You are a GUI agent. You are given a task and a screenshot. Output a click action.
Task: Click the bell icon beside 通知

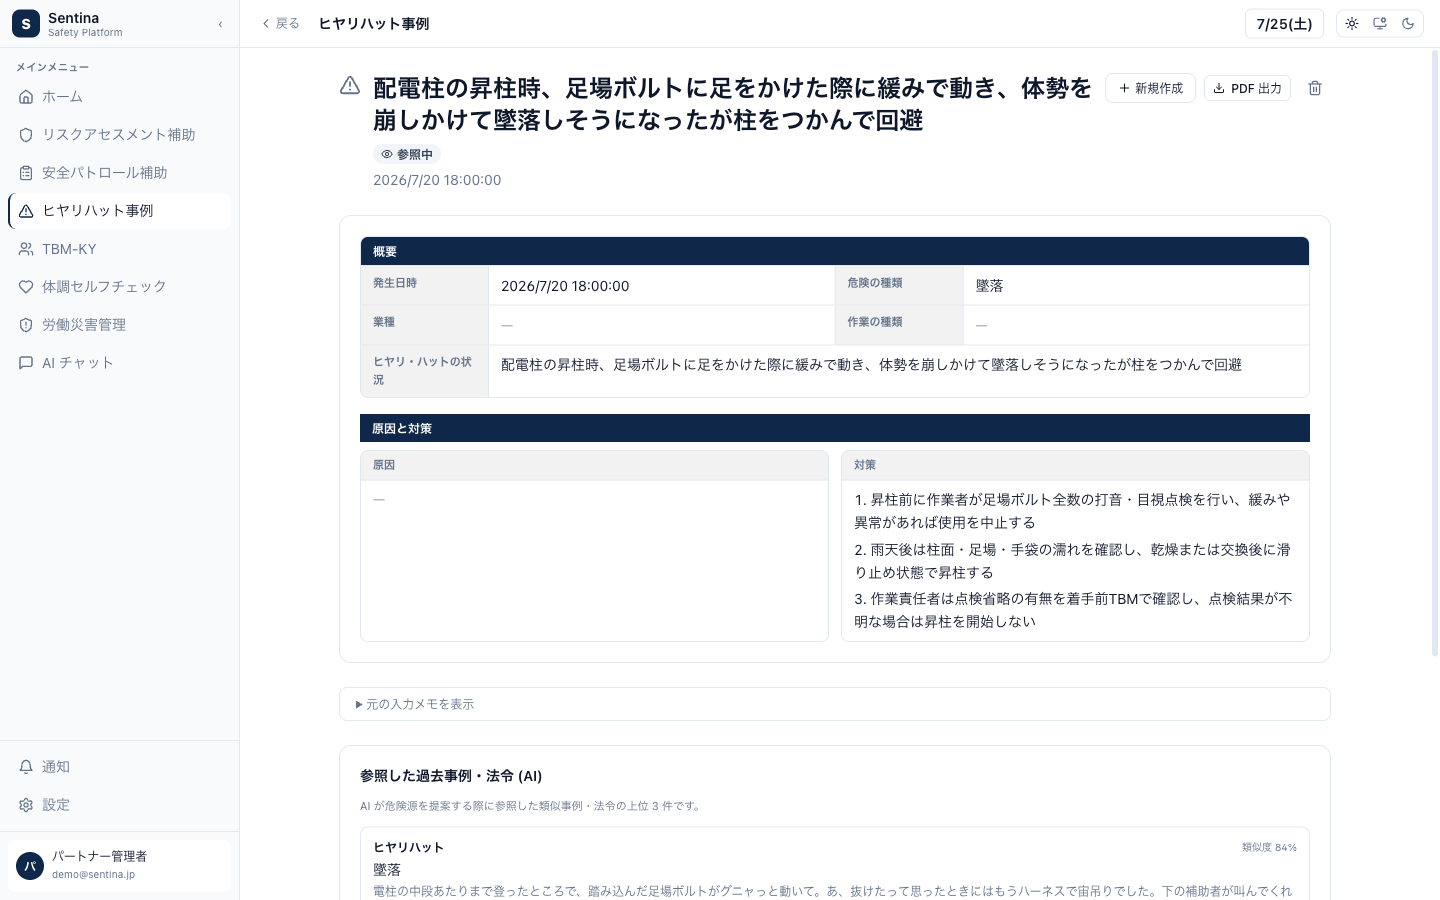[26, 767]
